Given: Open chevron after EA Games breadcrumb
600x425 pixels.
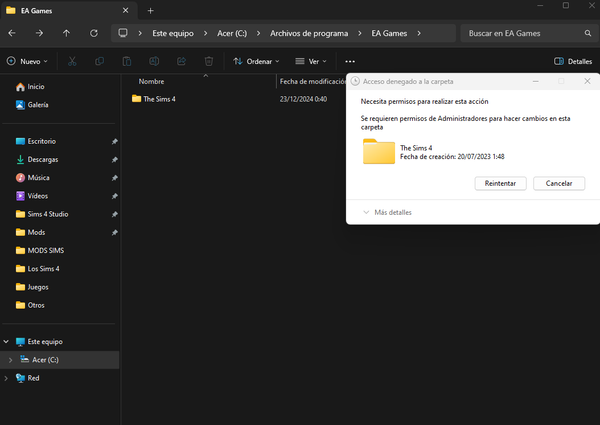Looking at the screenshot, I should click(x=419, y=33).
